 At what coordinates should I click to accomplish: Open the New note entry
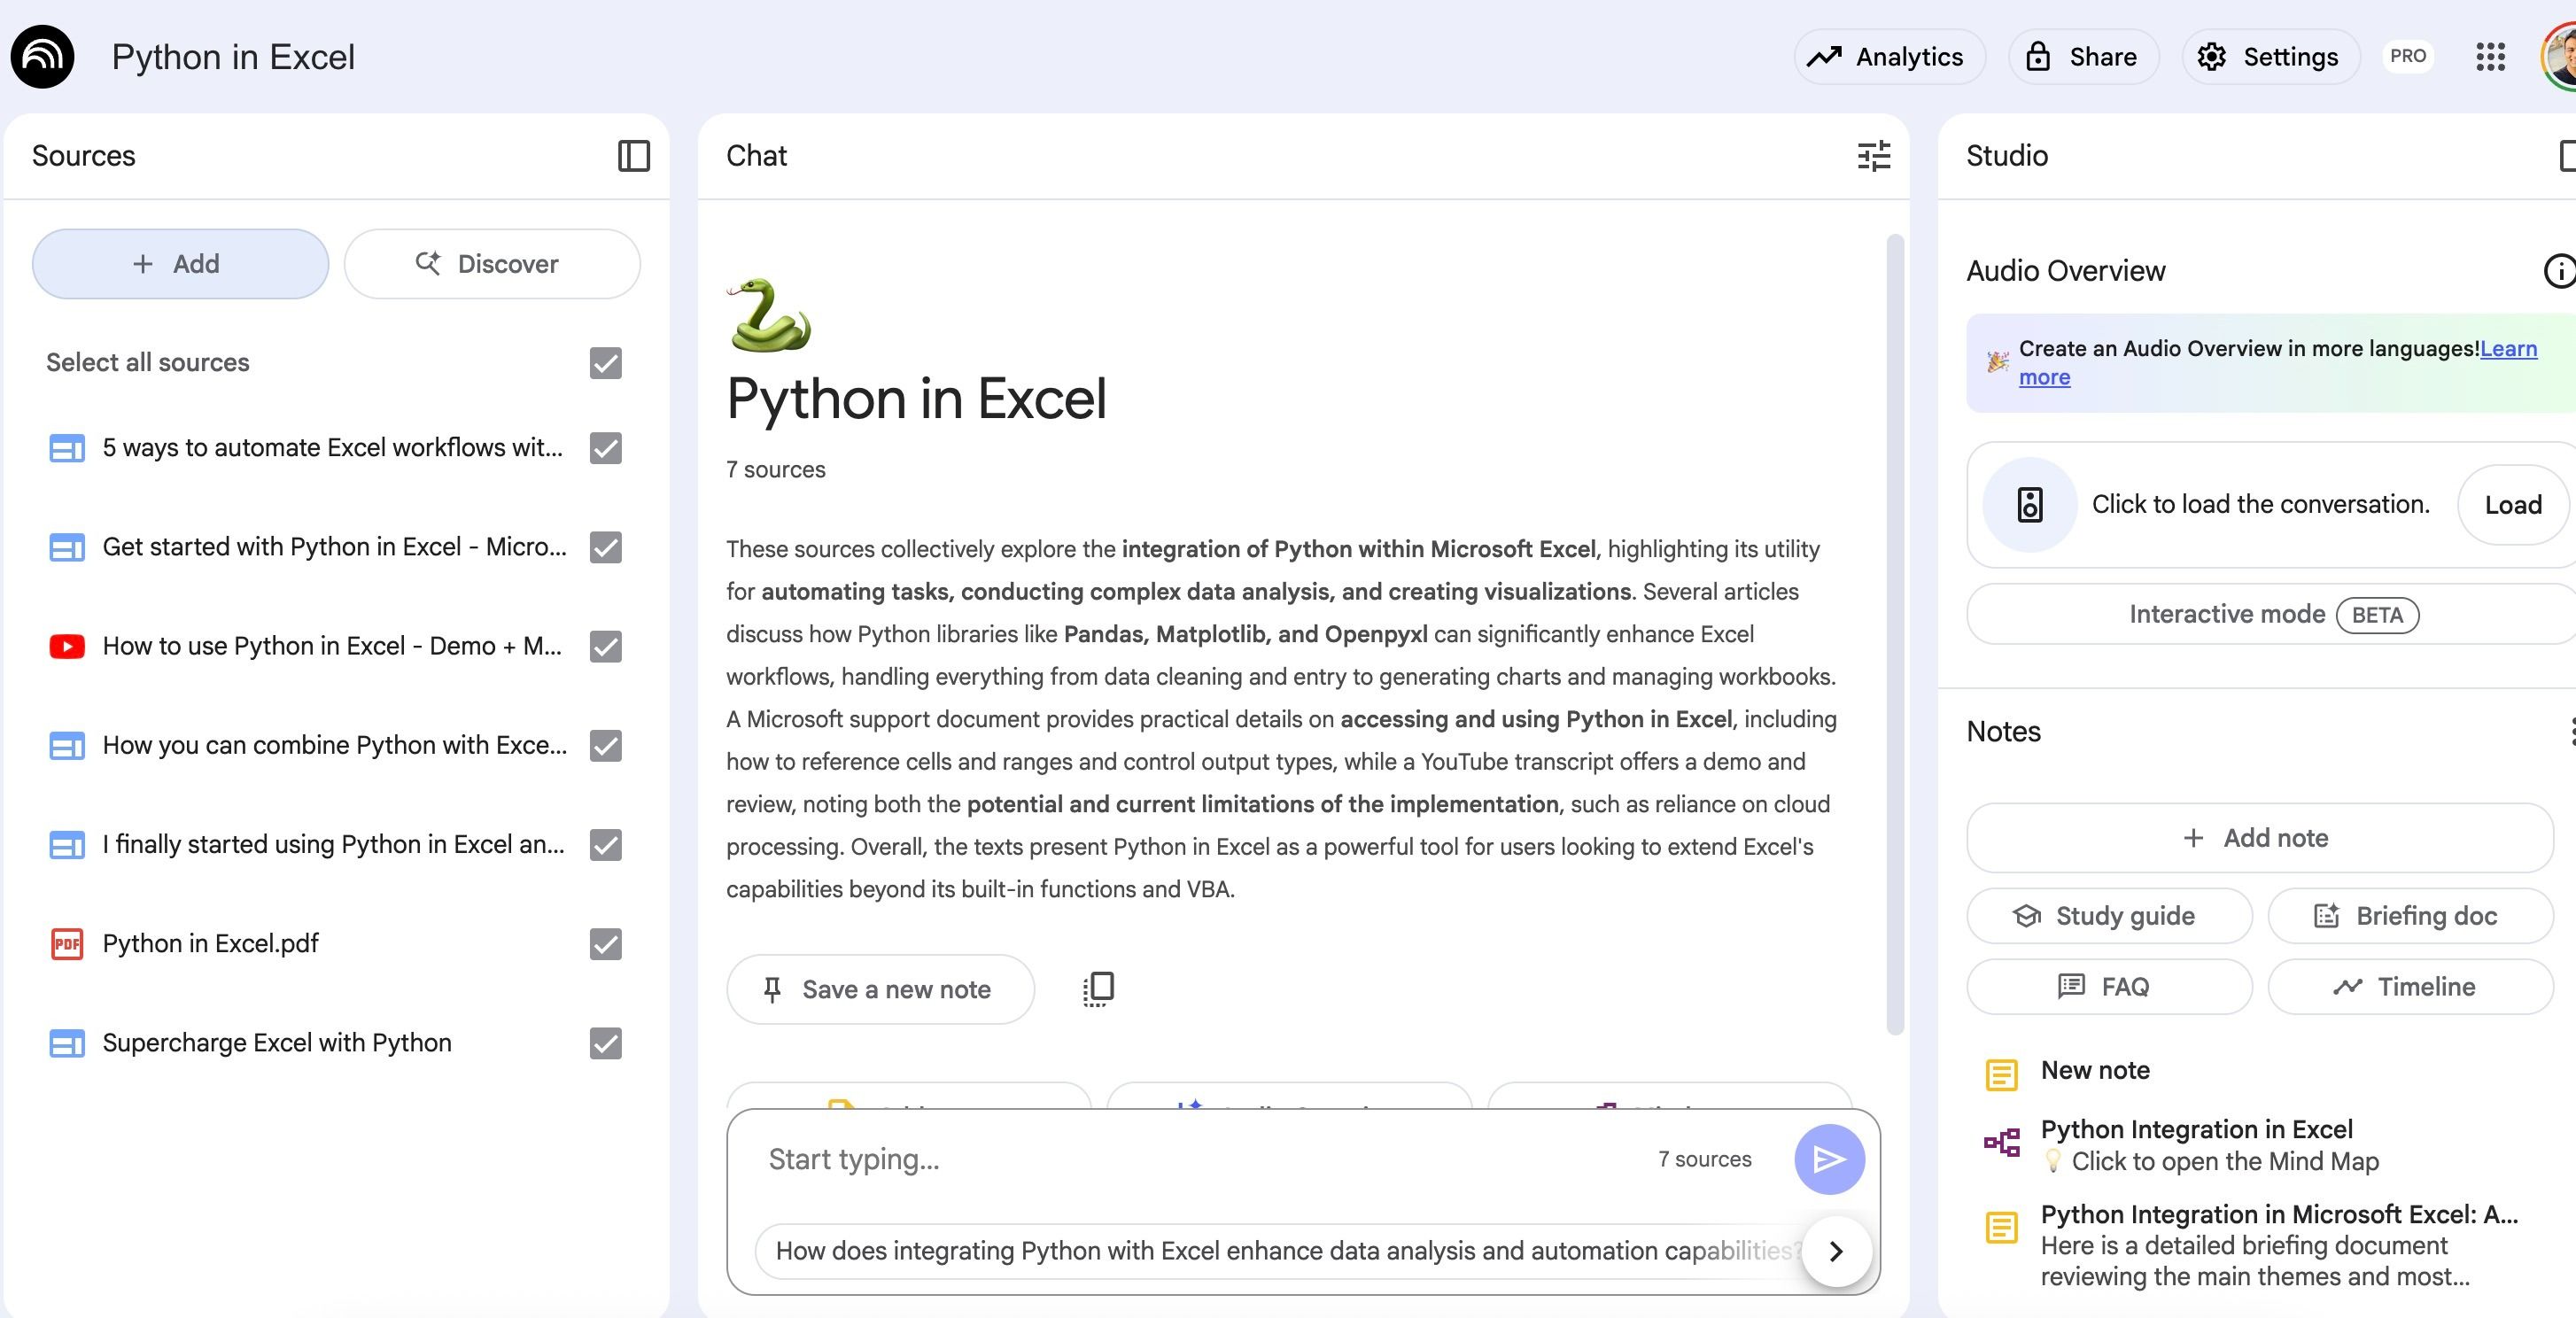(x=2095, y=1071)
